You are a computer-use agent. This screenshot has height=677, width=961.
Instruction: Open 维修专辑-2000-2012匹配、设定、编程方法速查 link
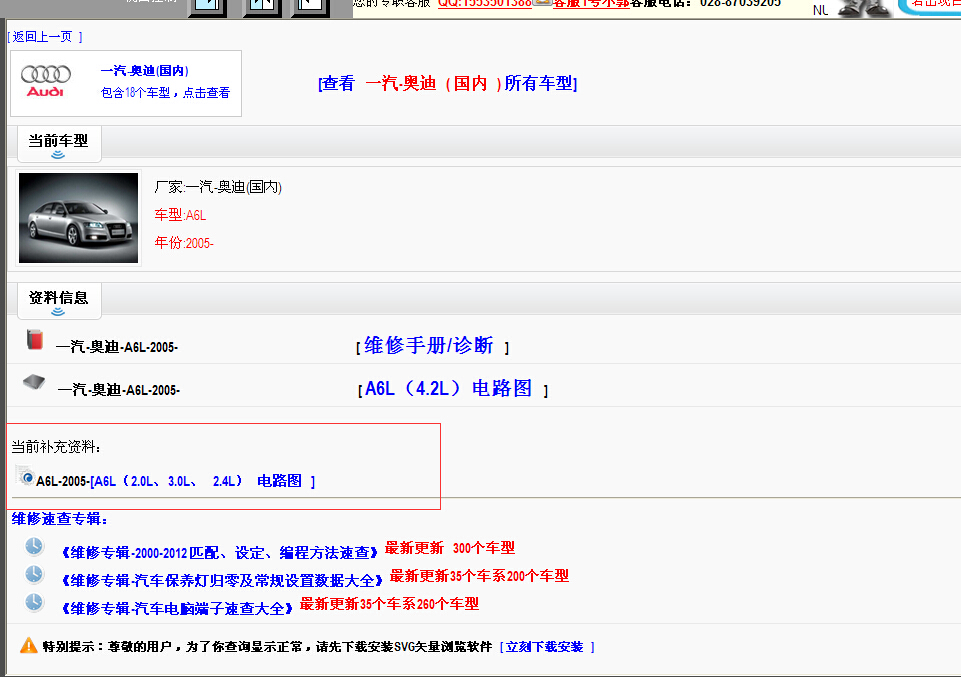point(220,553)
